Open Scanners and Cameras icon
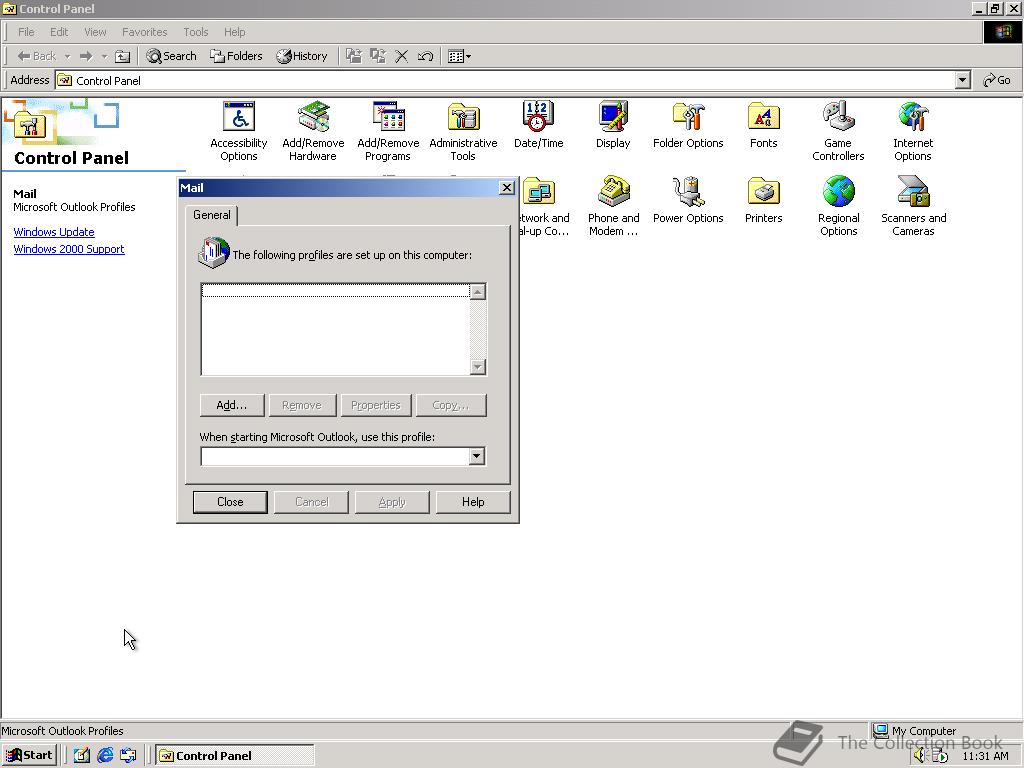The height and width of the screenshot is (768, 1024). [913, 206]
